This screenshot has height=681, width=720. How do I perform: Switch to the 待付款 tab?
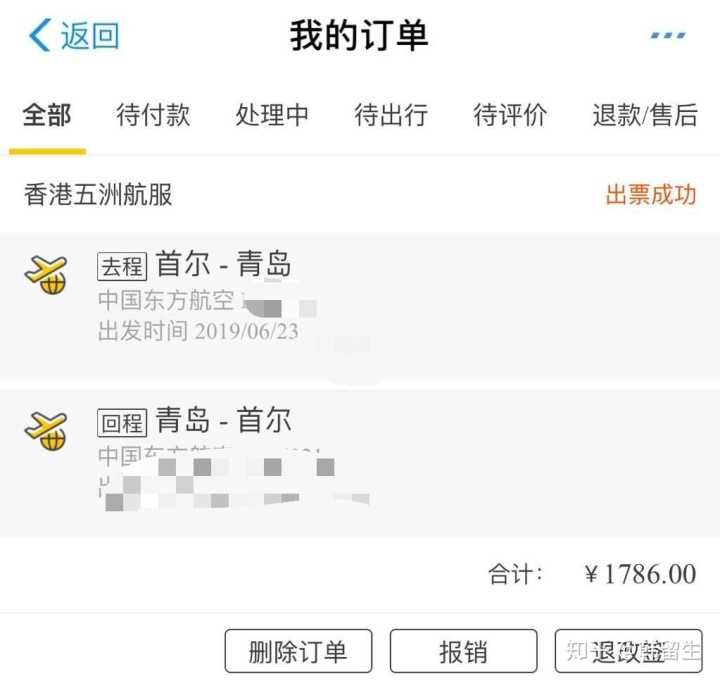(x=153, y=115)
